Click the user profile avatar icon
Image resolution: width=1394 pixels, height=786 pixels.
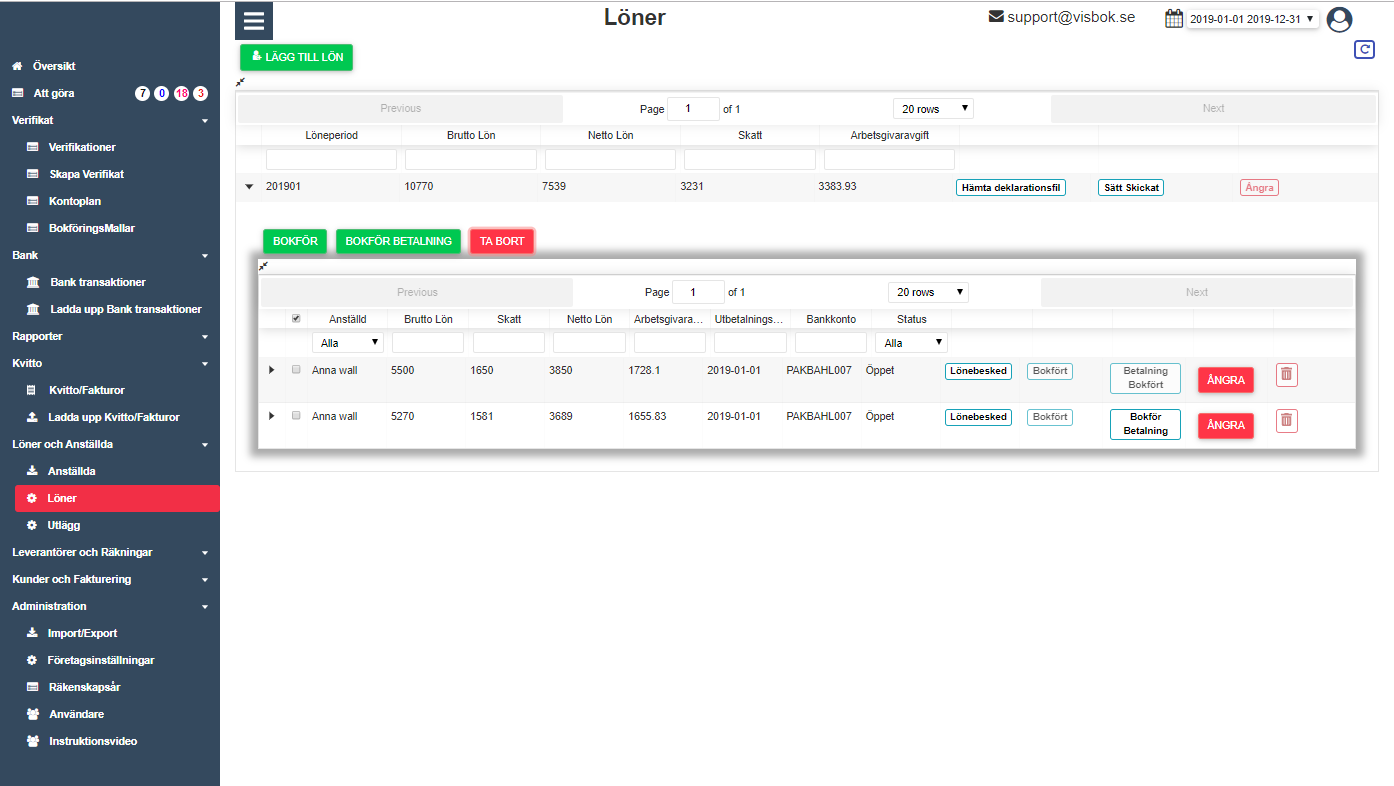[1338, 20]
